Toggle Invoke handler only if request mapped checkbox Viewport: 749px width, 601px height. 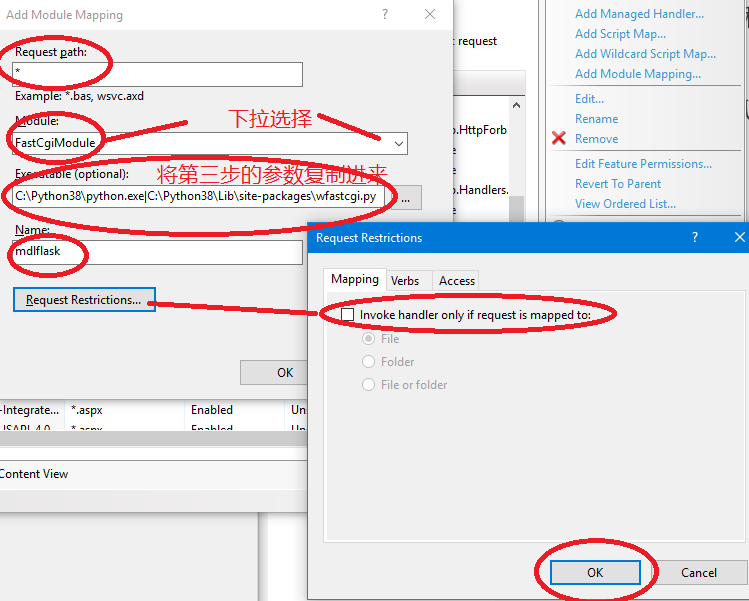347,314
